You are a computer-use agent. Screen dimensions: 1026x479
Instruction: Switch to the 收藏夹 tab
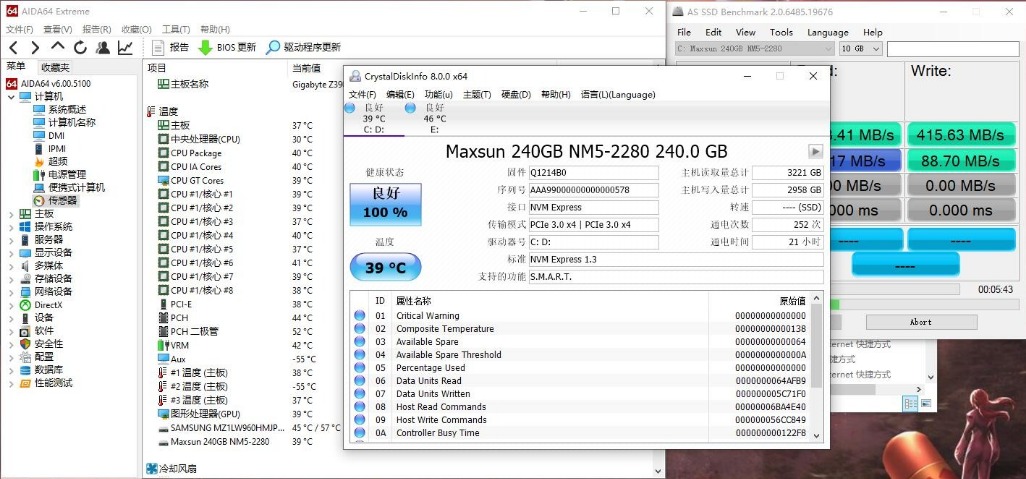tap(55, 67)
